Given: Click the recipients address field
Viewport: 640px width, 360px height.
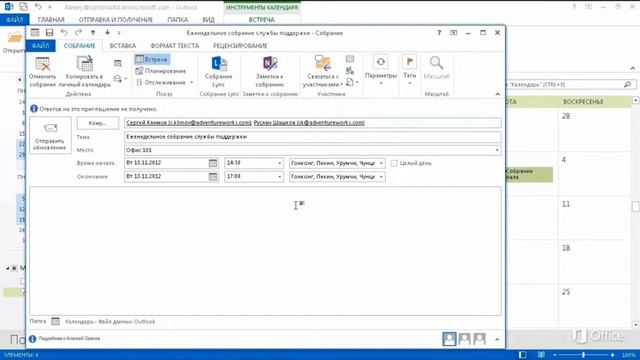Looking at the screenshot, I should coord(313,123).
